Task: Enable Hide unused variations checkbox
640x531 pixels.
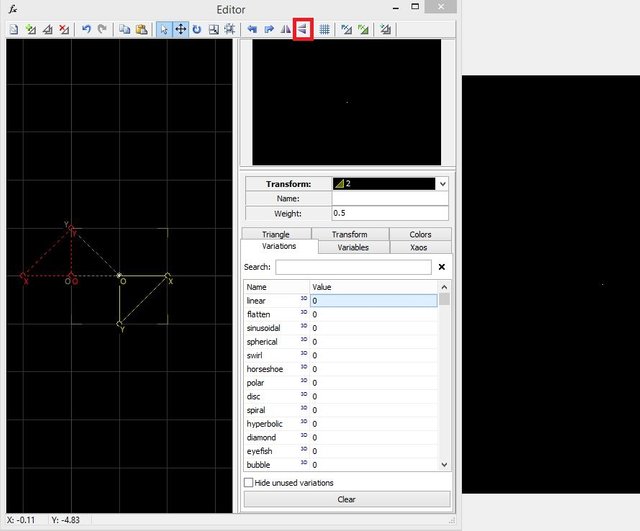Action: coord(249,482)
